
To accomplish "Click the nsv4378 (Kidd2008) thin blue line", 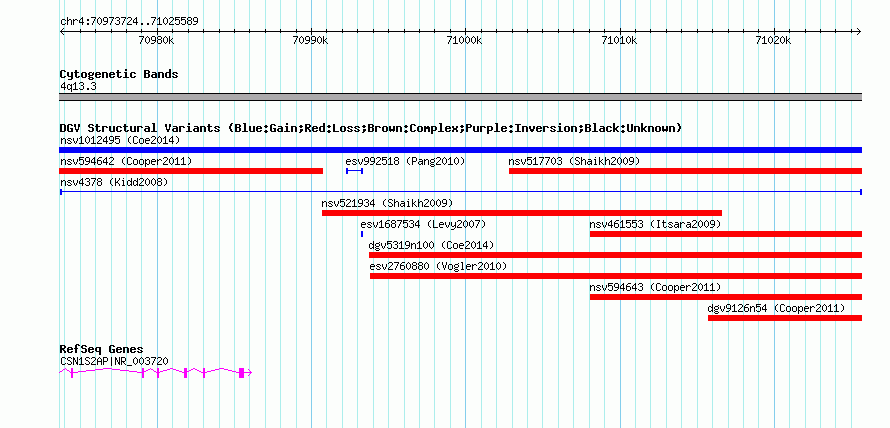I will pyautogui.click(x=460, y=192).
